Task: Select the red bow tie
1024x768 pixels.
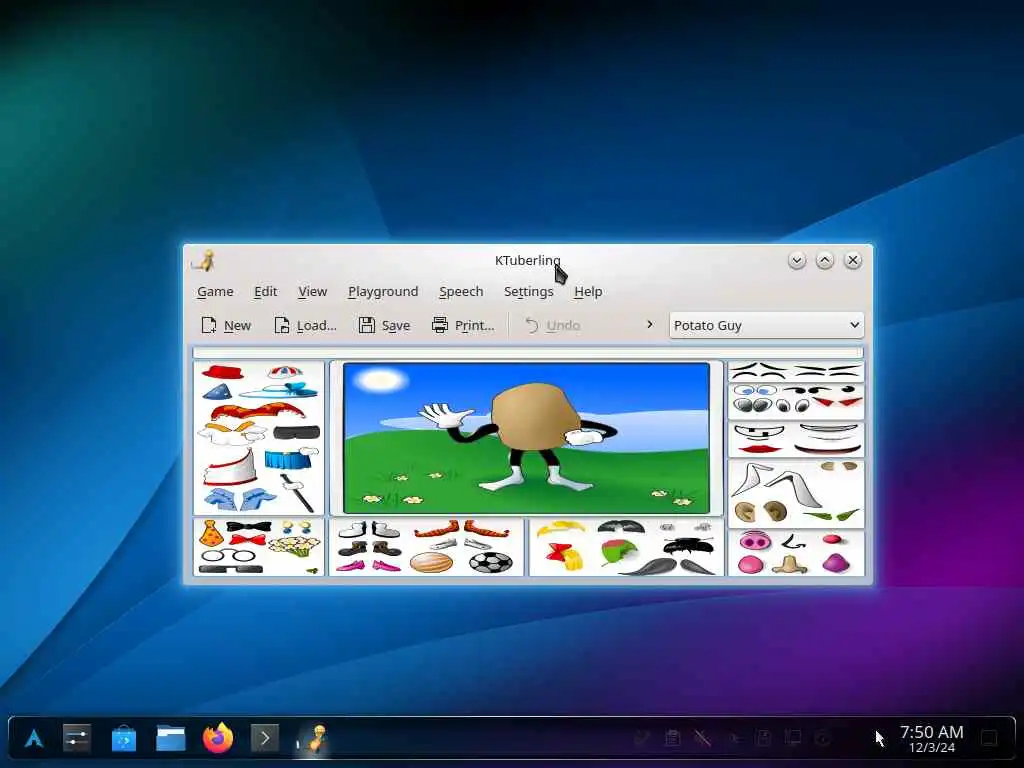Action: (x=248, y=540)
